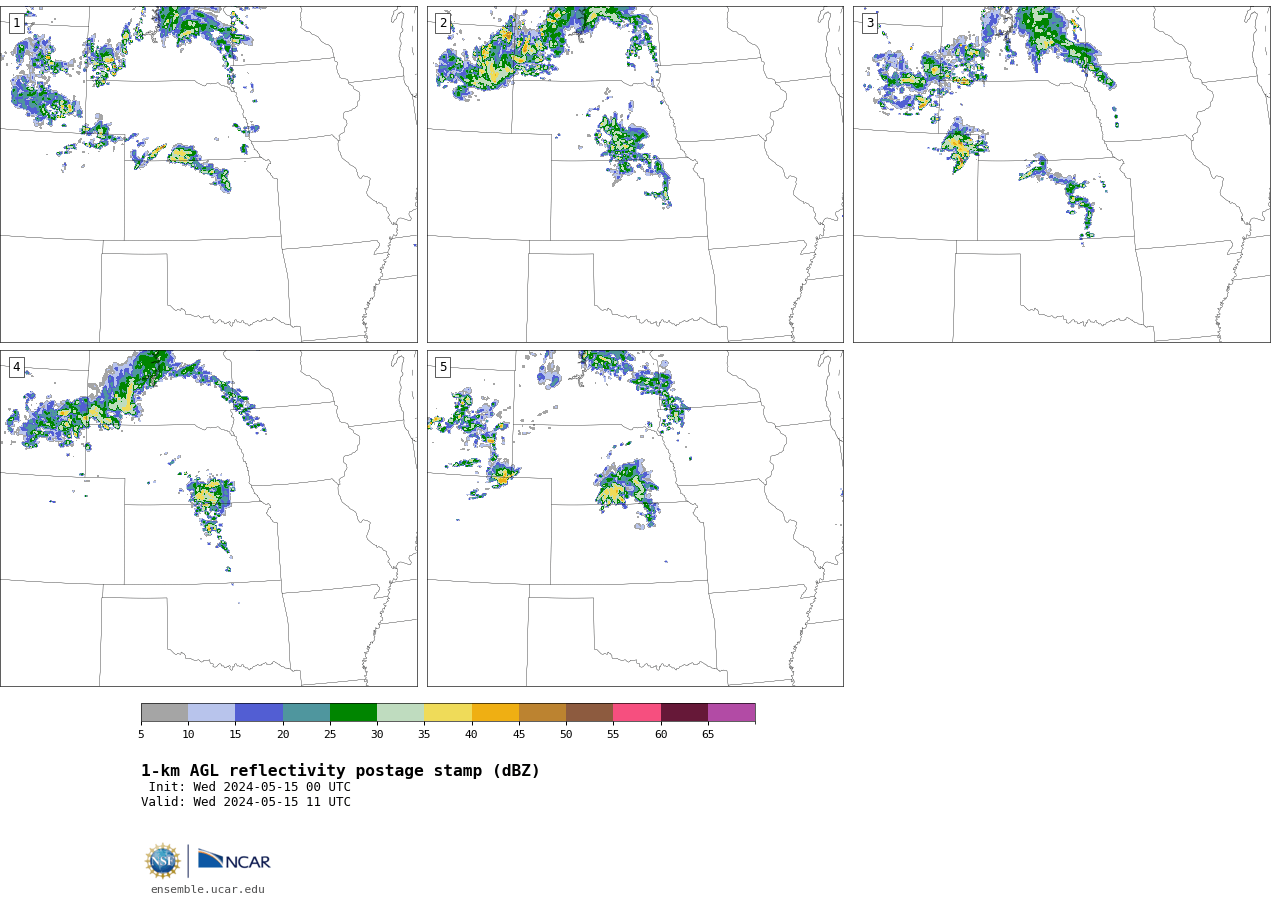Screen dimensions: 1280x901
Task: Select the pink 55-60 dBZ swatch
Action: click(637, 713)
